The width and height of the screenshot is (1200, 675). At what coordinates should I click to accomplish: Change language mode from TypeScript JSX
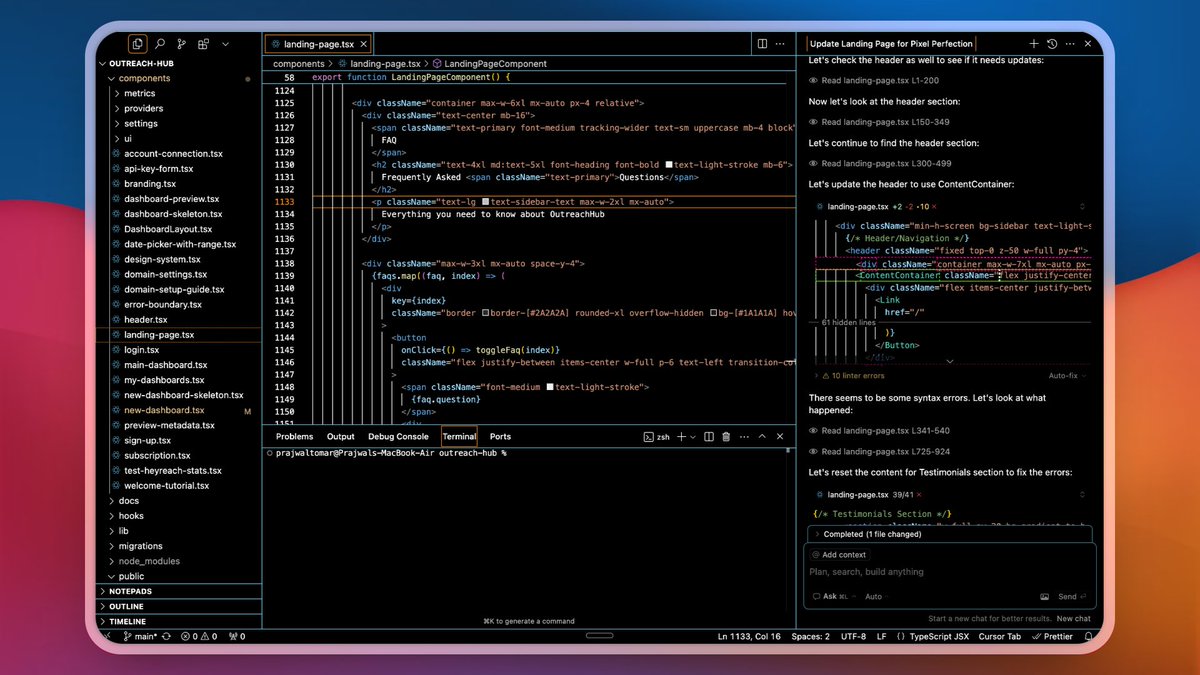(939, 636)
